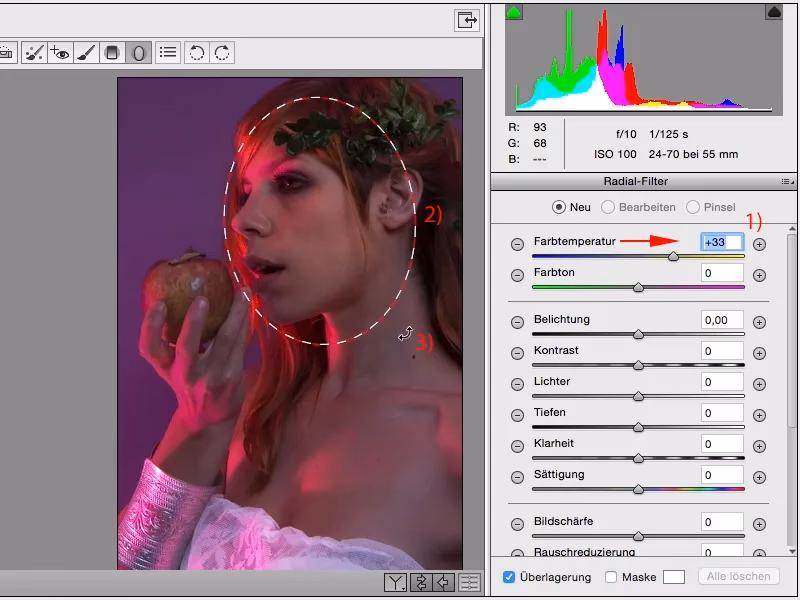
Task: Select the Radial Filter tool
Action: click(138, 53)
